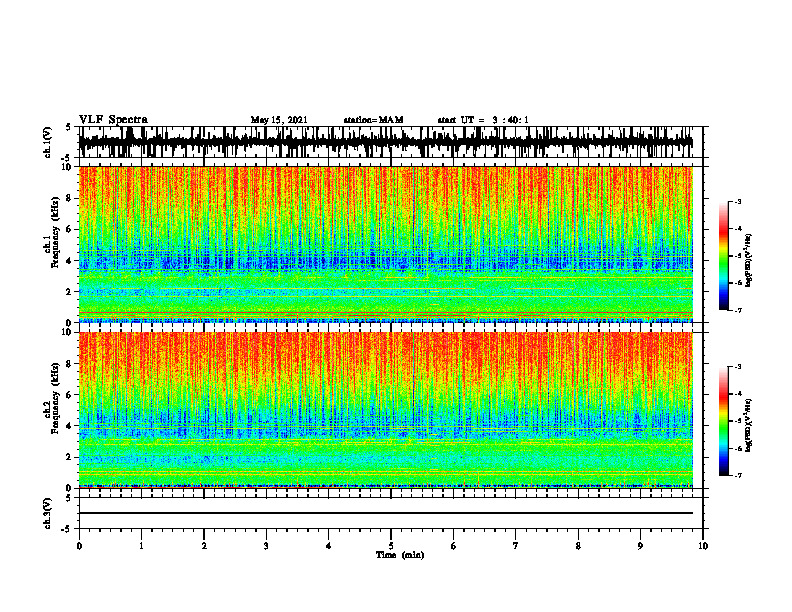Click the ch.2 spectrogram plot

[385, 410]
